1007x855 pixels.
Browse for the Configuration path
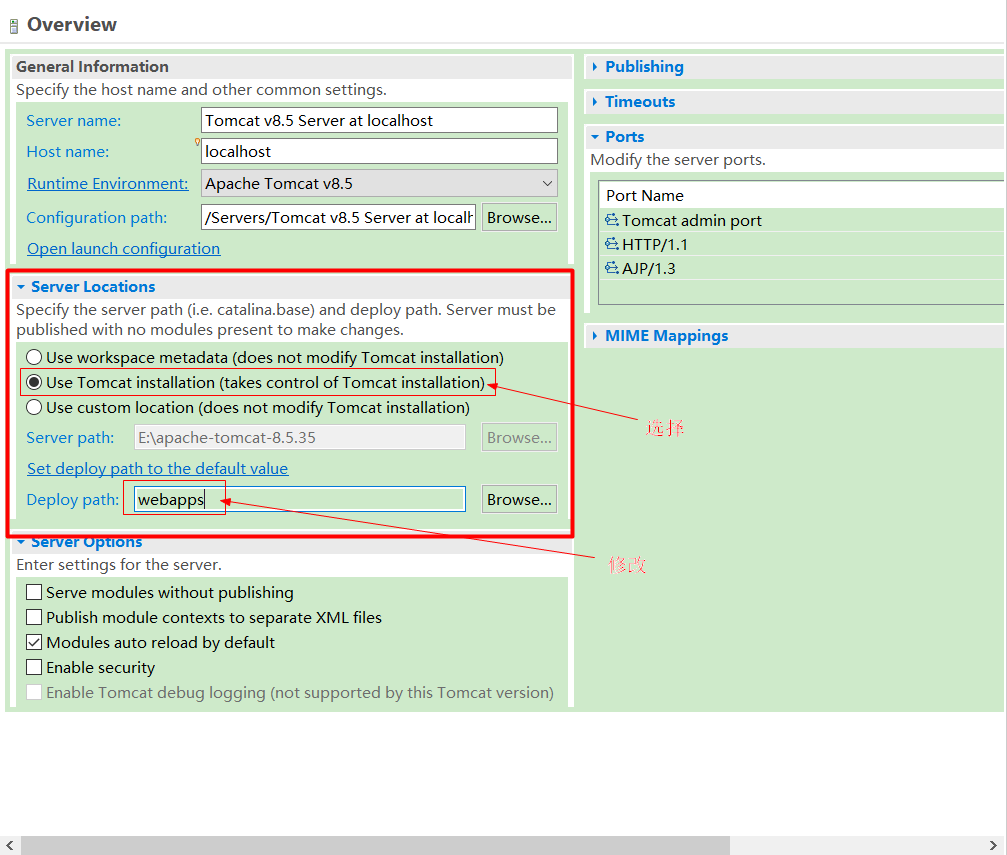click(x=519, y=217)
